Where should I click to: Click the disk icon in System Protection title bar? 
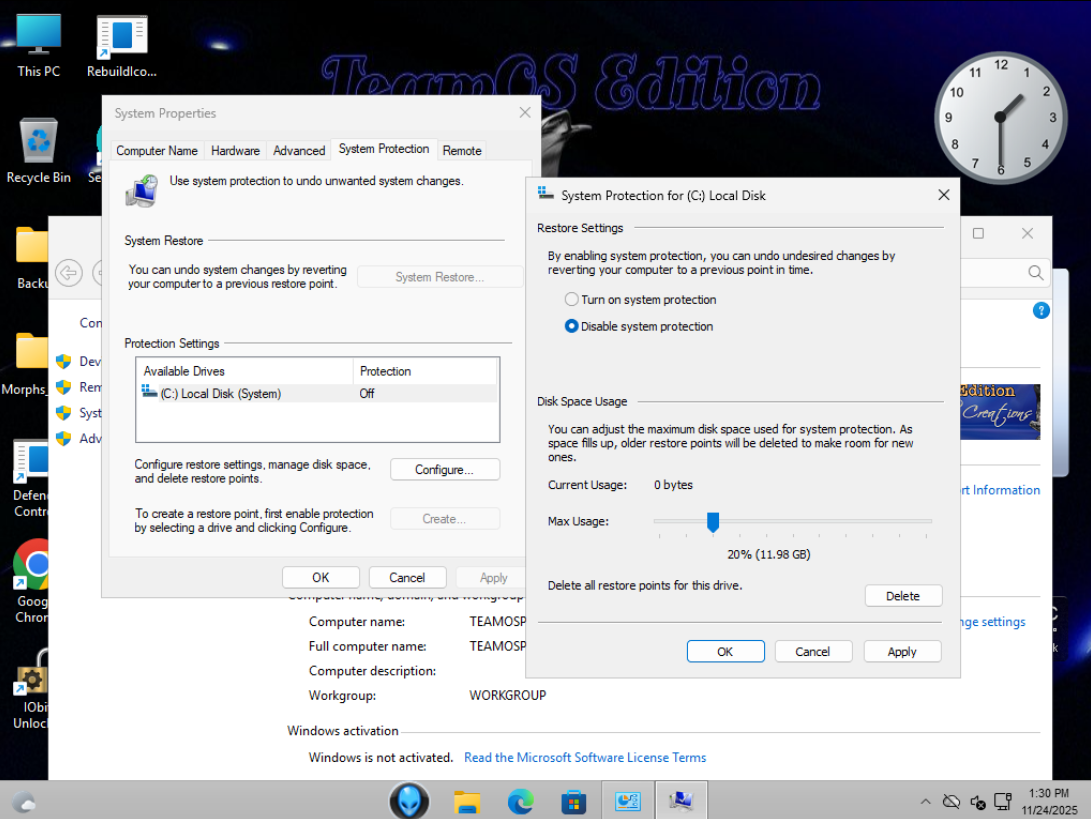coord(546,194)
